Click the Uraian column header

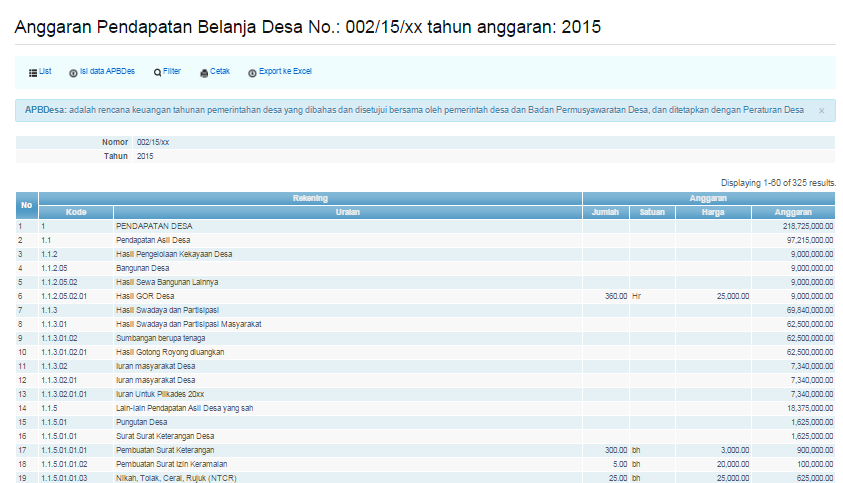coord(347,212)
